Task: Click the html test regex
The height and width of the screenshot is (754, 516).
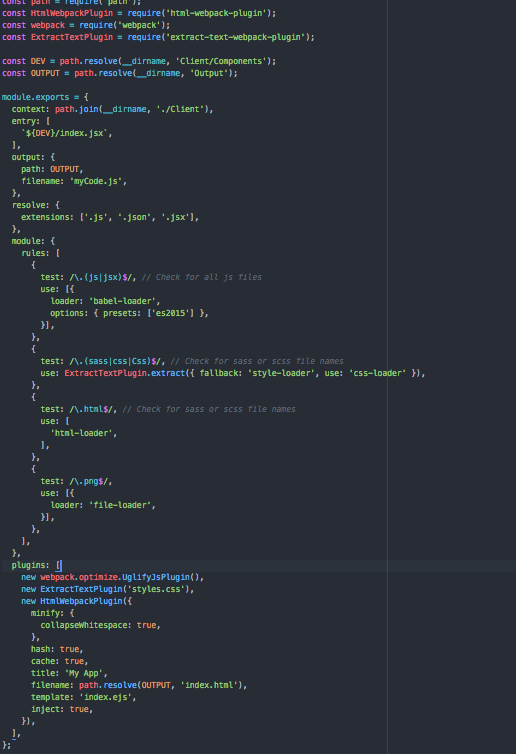Action: click(91, 409)
